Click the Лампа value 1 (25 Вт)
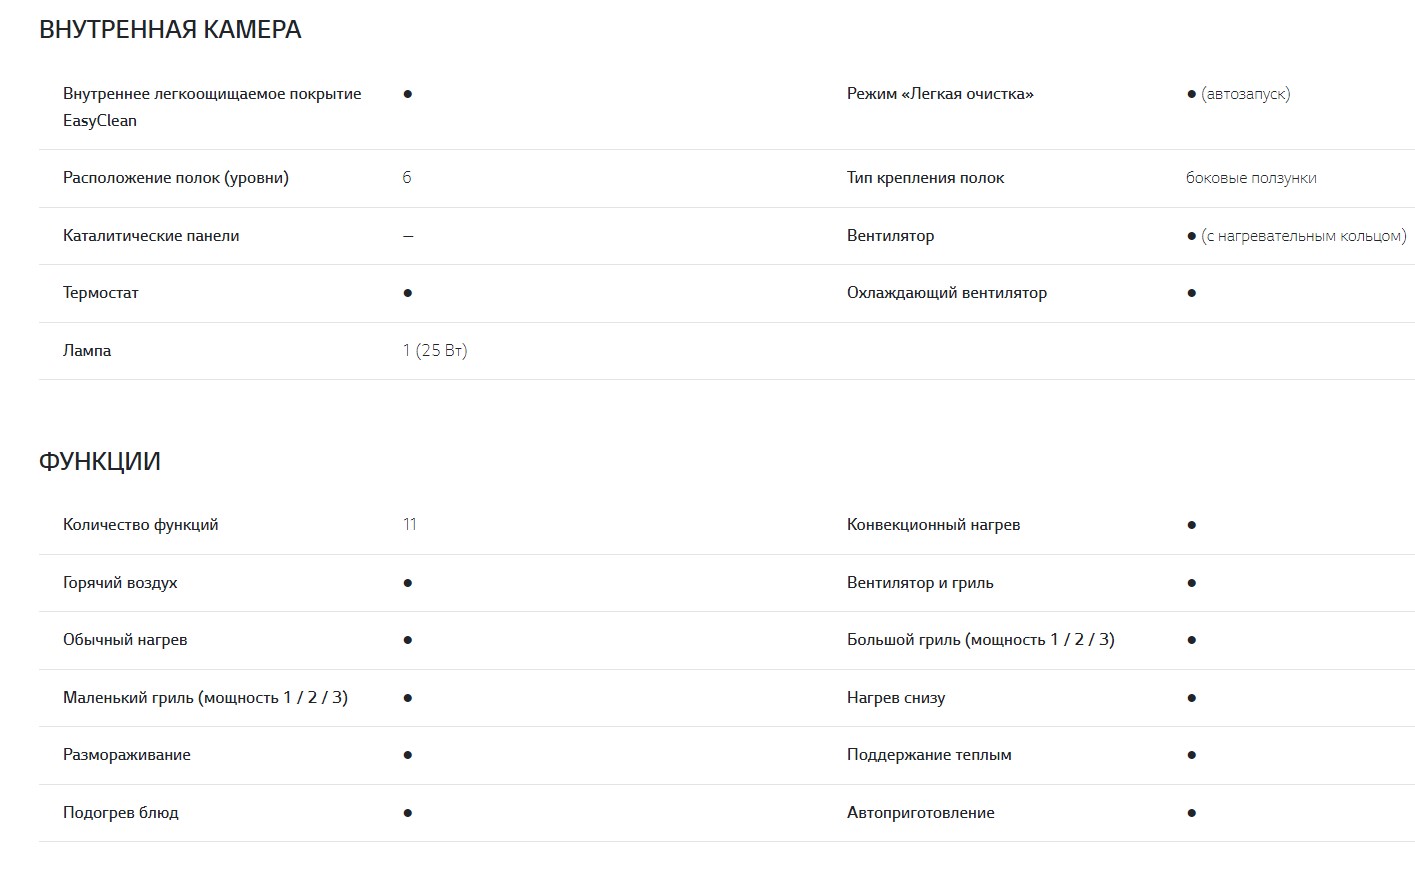This screenshot has height=890, width=1415. click(x=435, y=351)
